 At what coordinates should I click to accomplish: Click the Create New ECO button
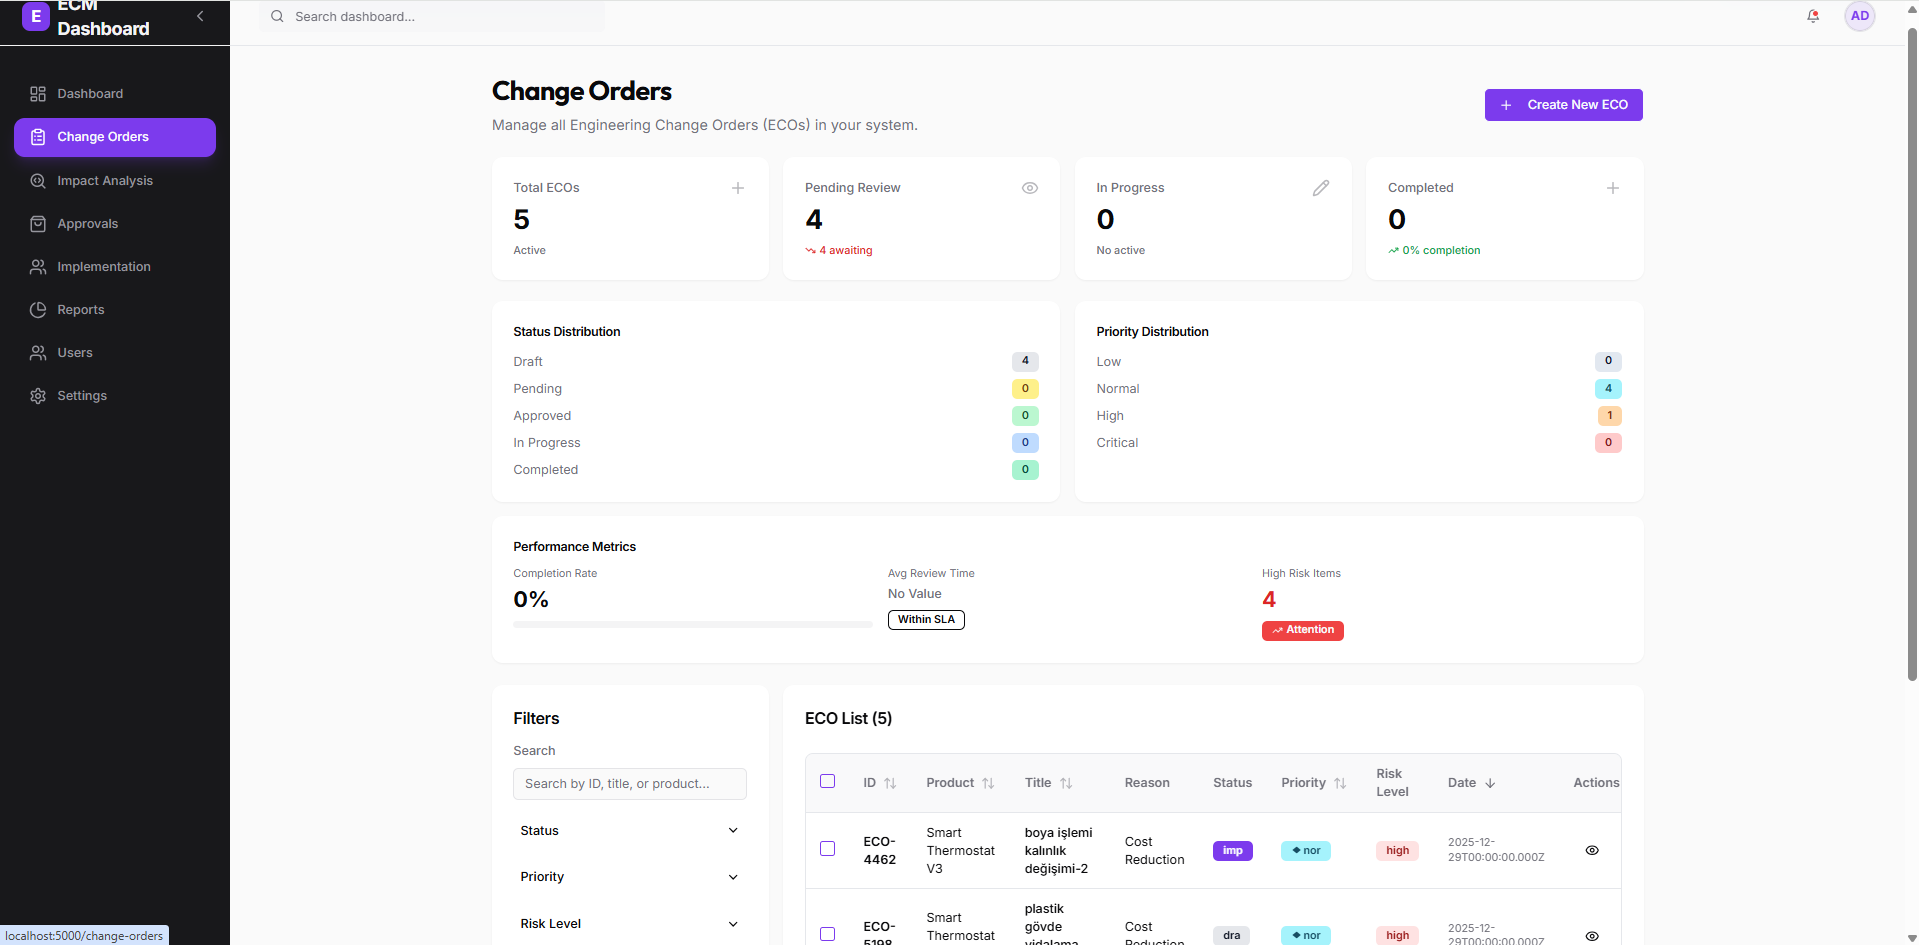click(x=1562, y=105)
